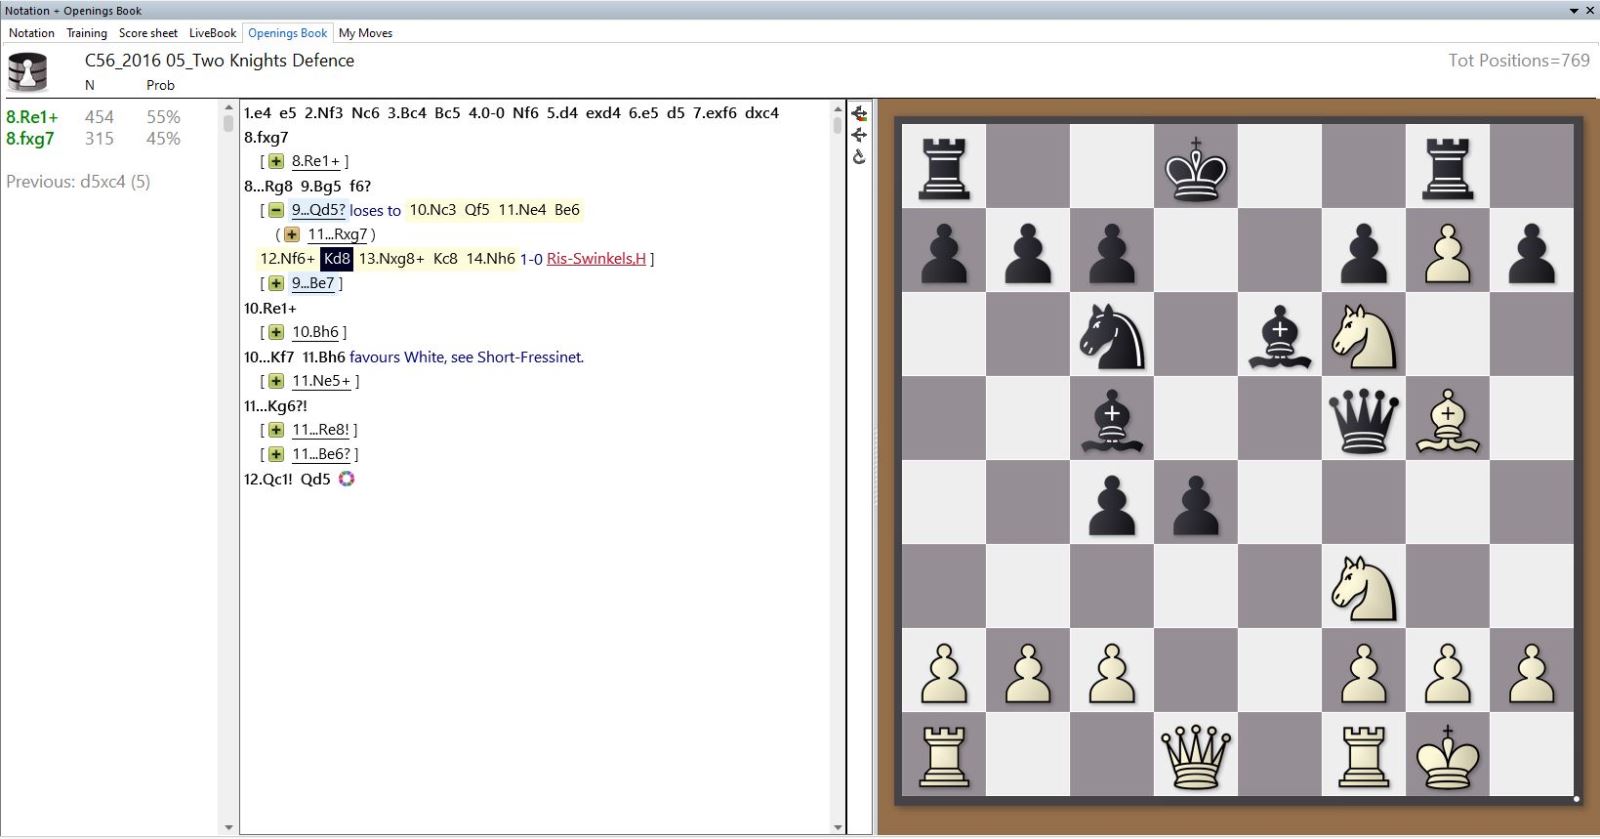Click the notation pane scroll-down arrow
Image resolution: width=1600 pixels, height=839 pixels.
tap(838, 827)
